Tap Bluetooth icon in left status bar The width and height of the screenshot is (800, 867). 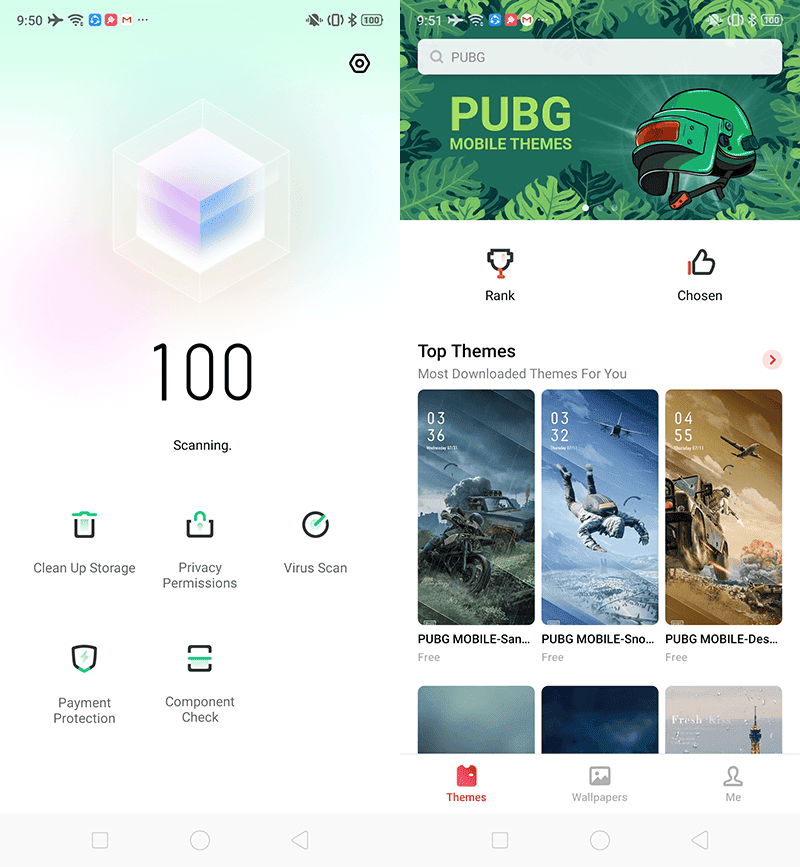352,20
